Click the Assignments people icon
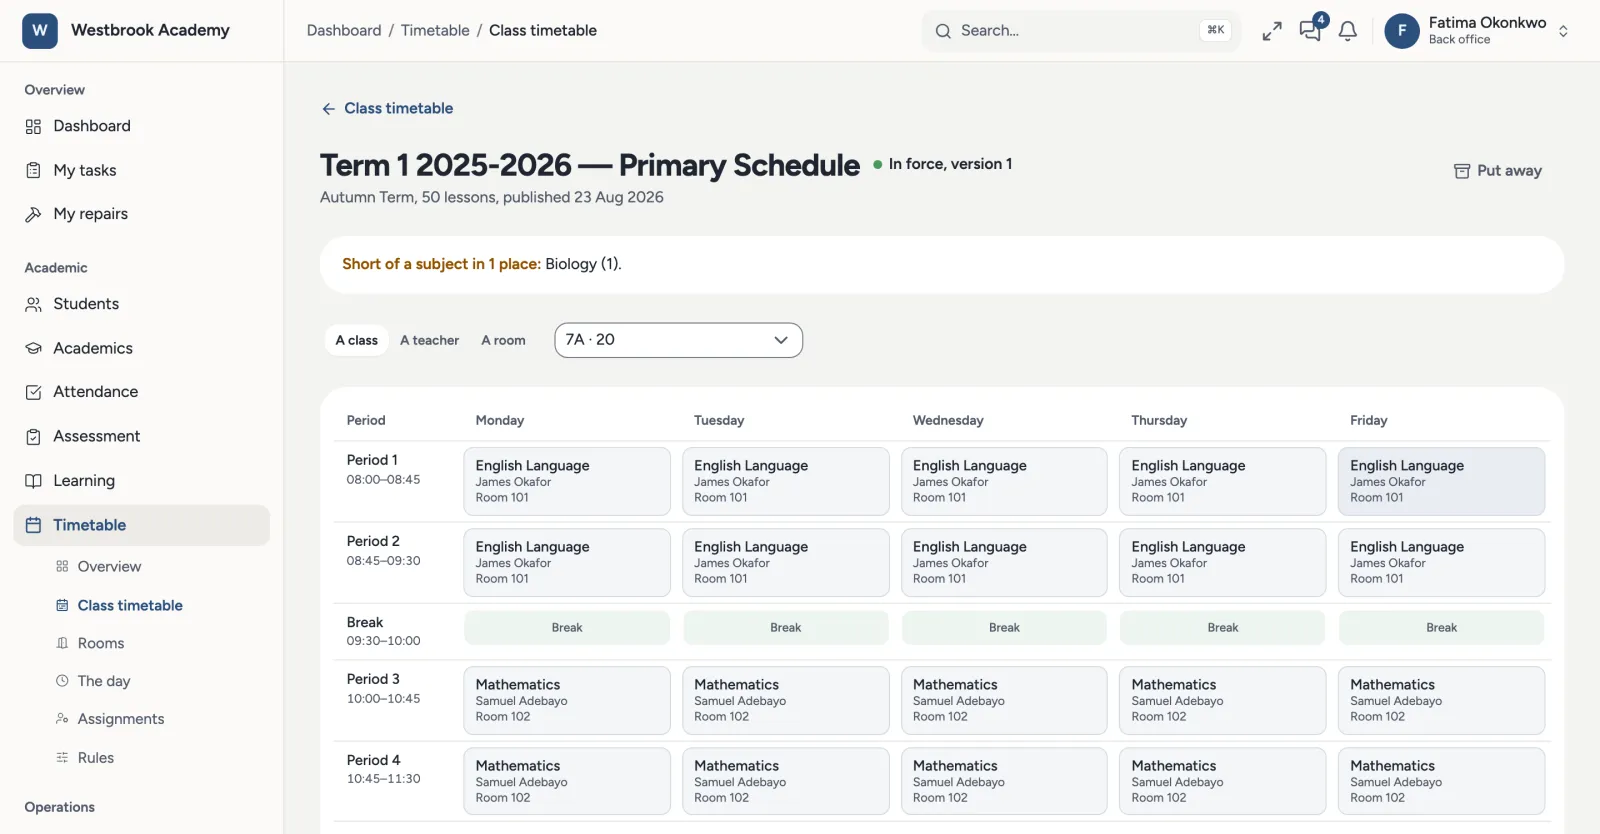Image resolution: width=1600 pixels, height=834 pixels. 62,719
